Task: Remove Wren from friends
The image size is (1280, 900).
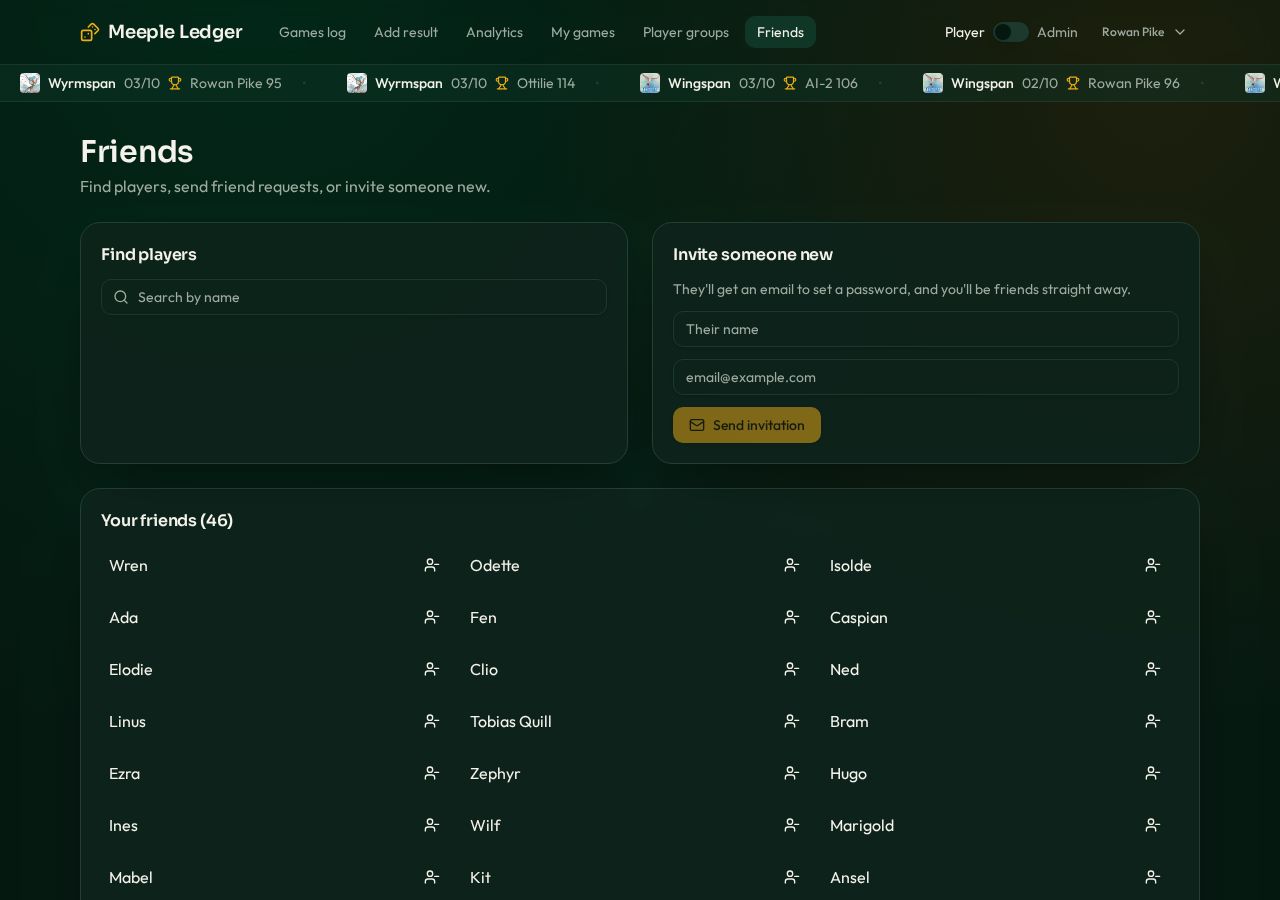Action: pyautogui.click(x=432, y=565)
